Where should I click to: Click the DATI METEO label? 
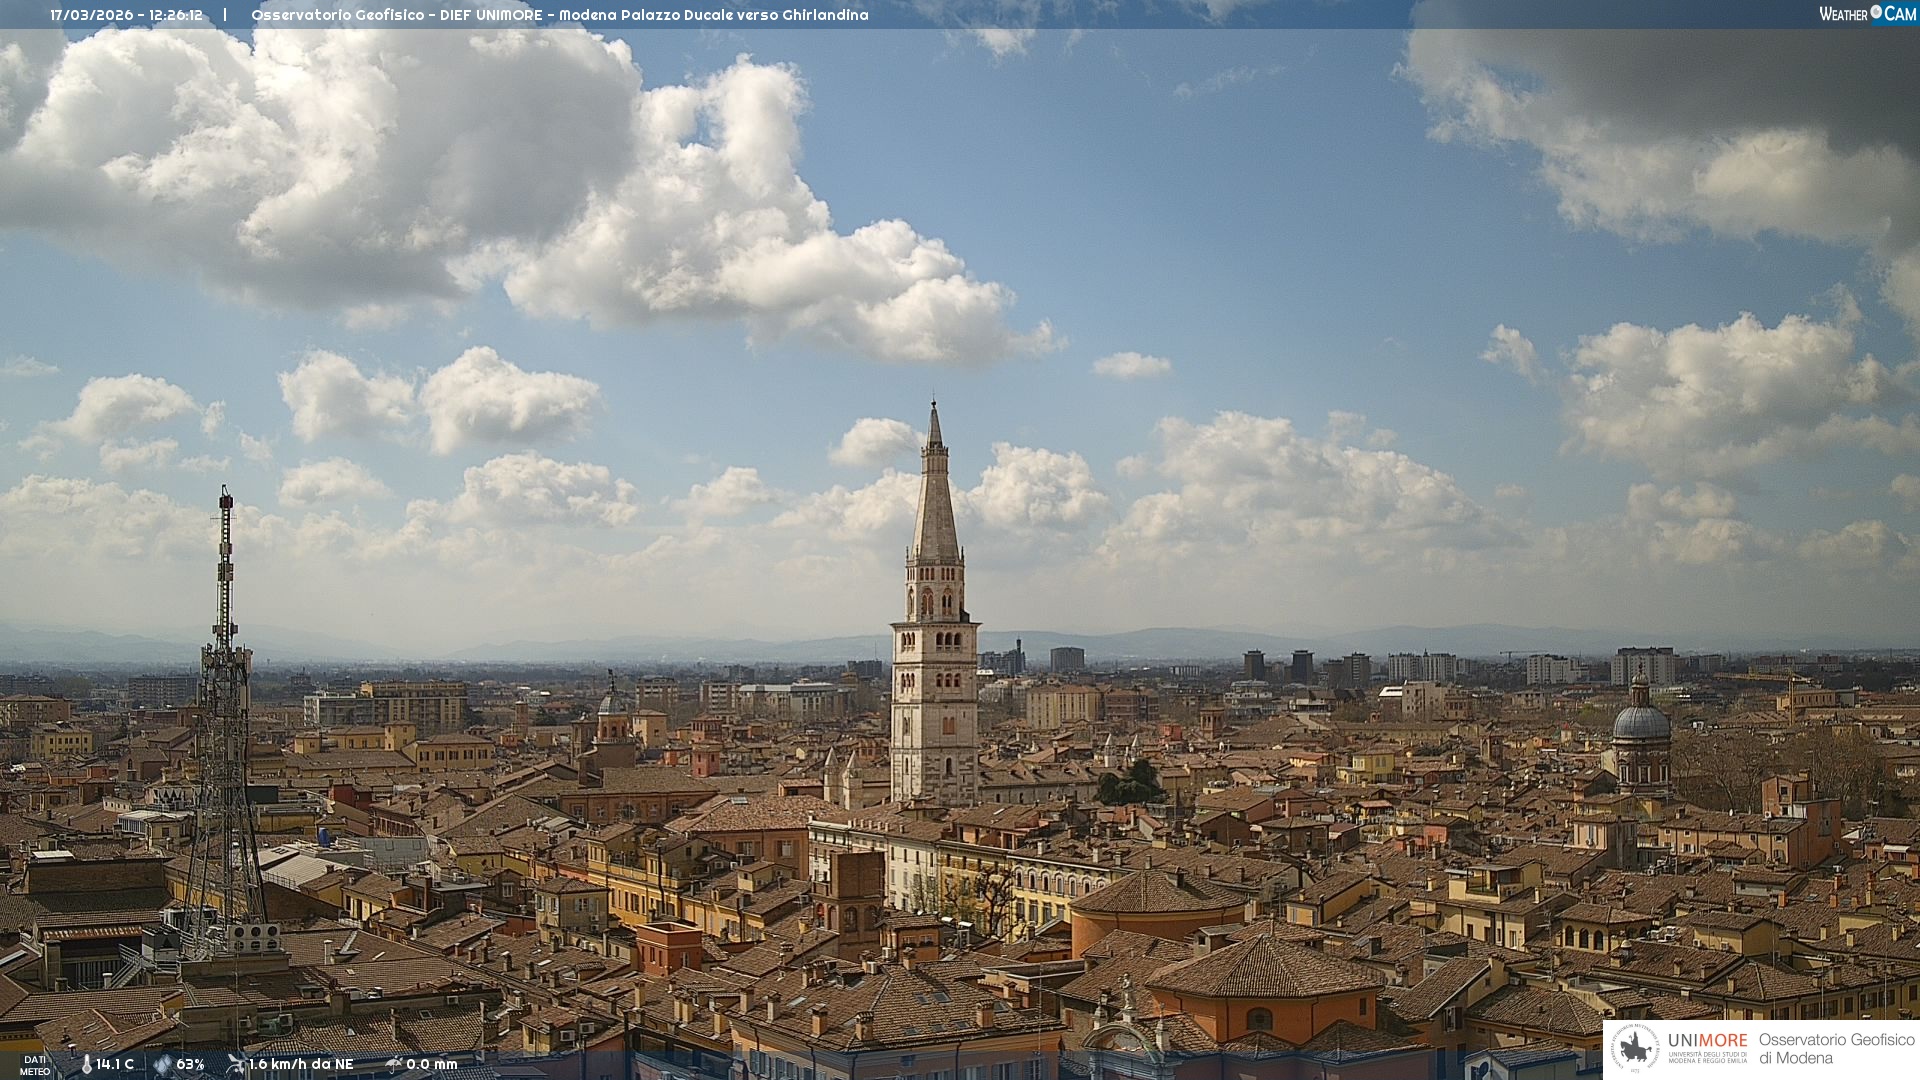tap(35, 1065)
